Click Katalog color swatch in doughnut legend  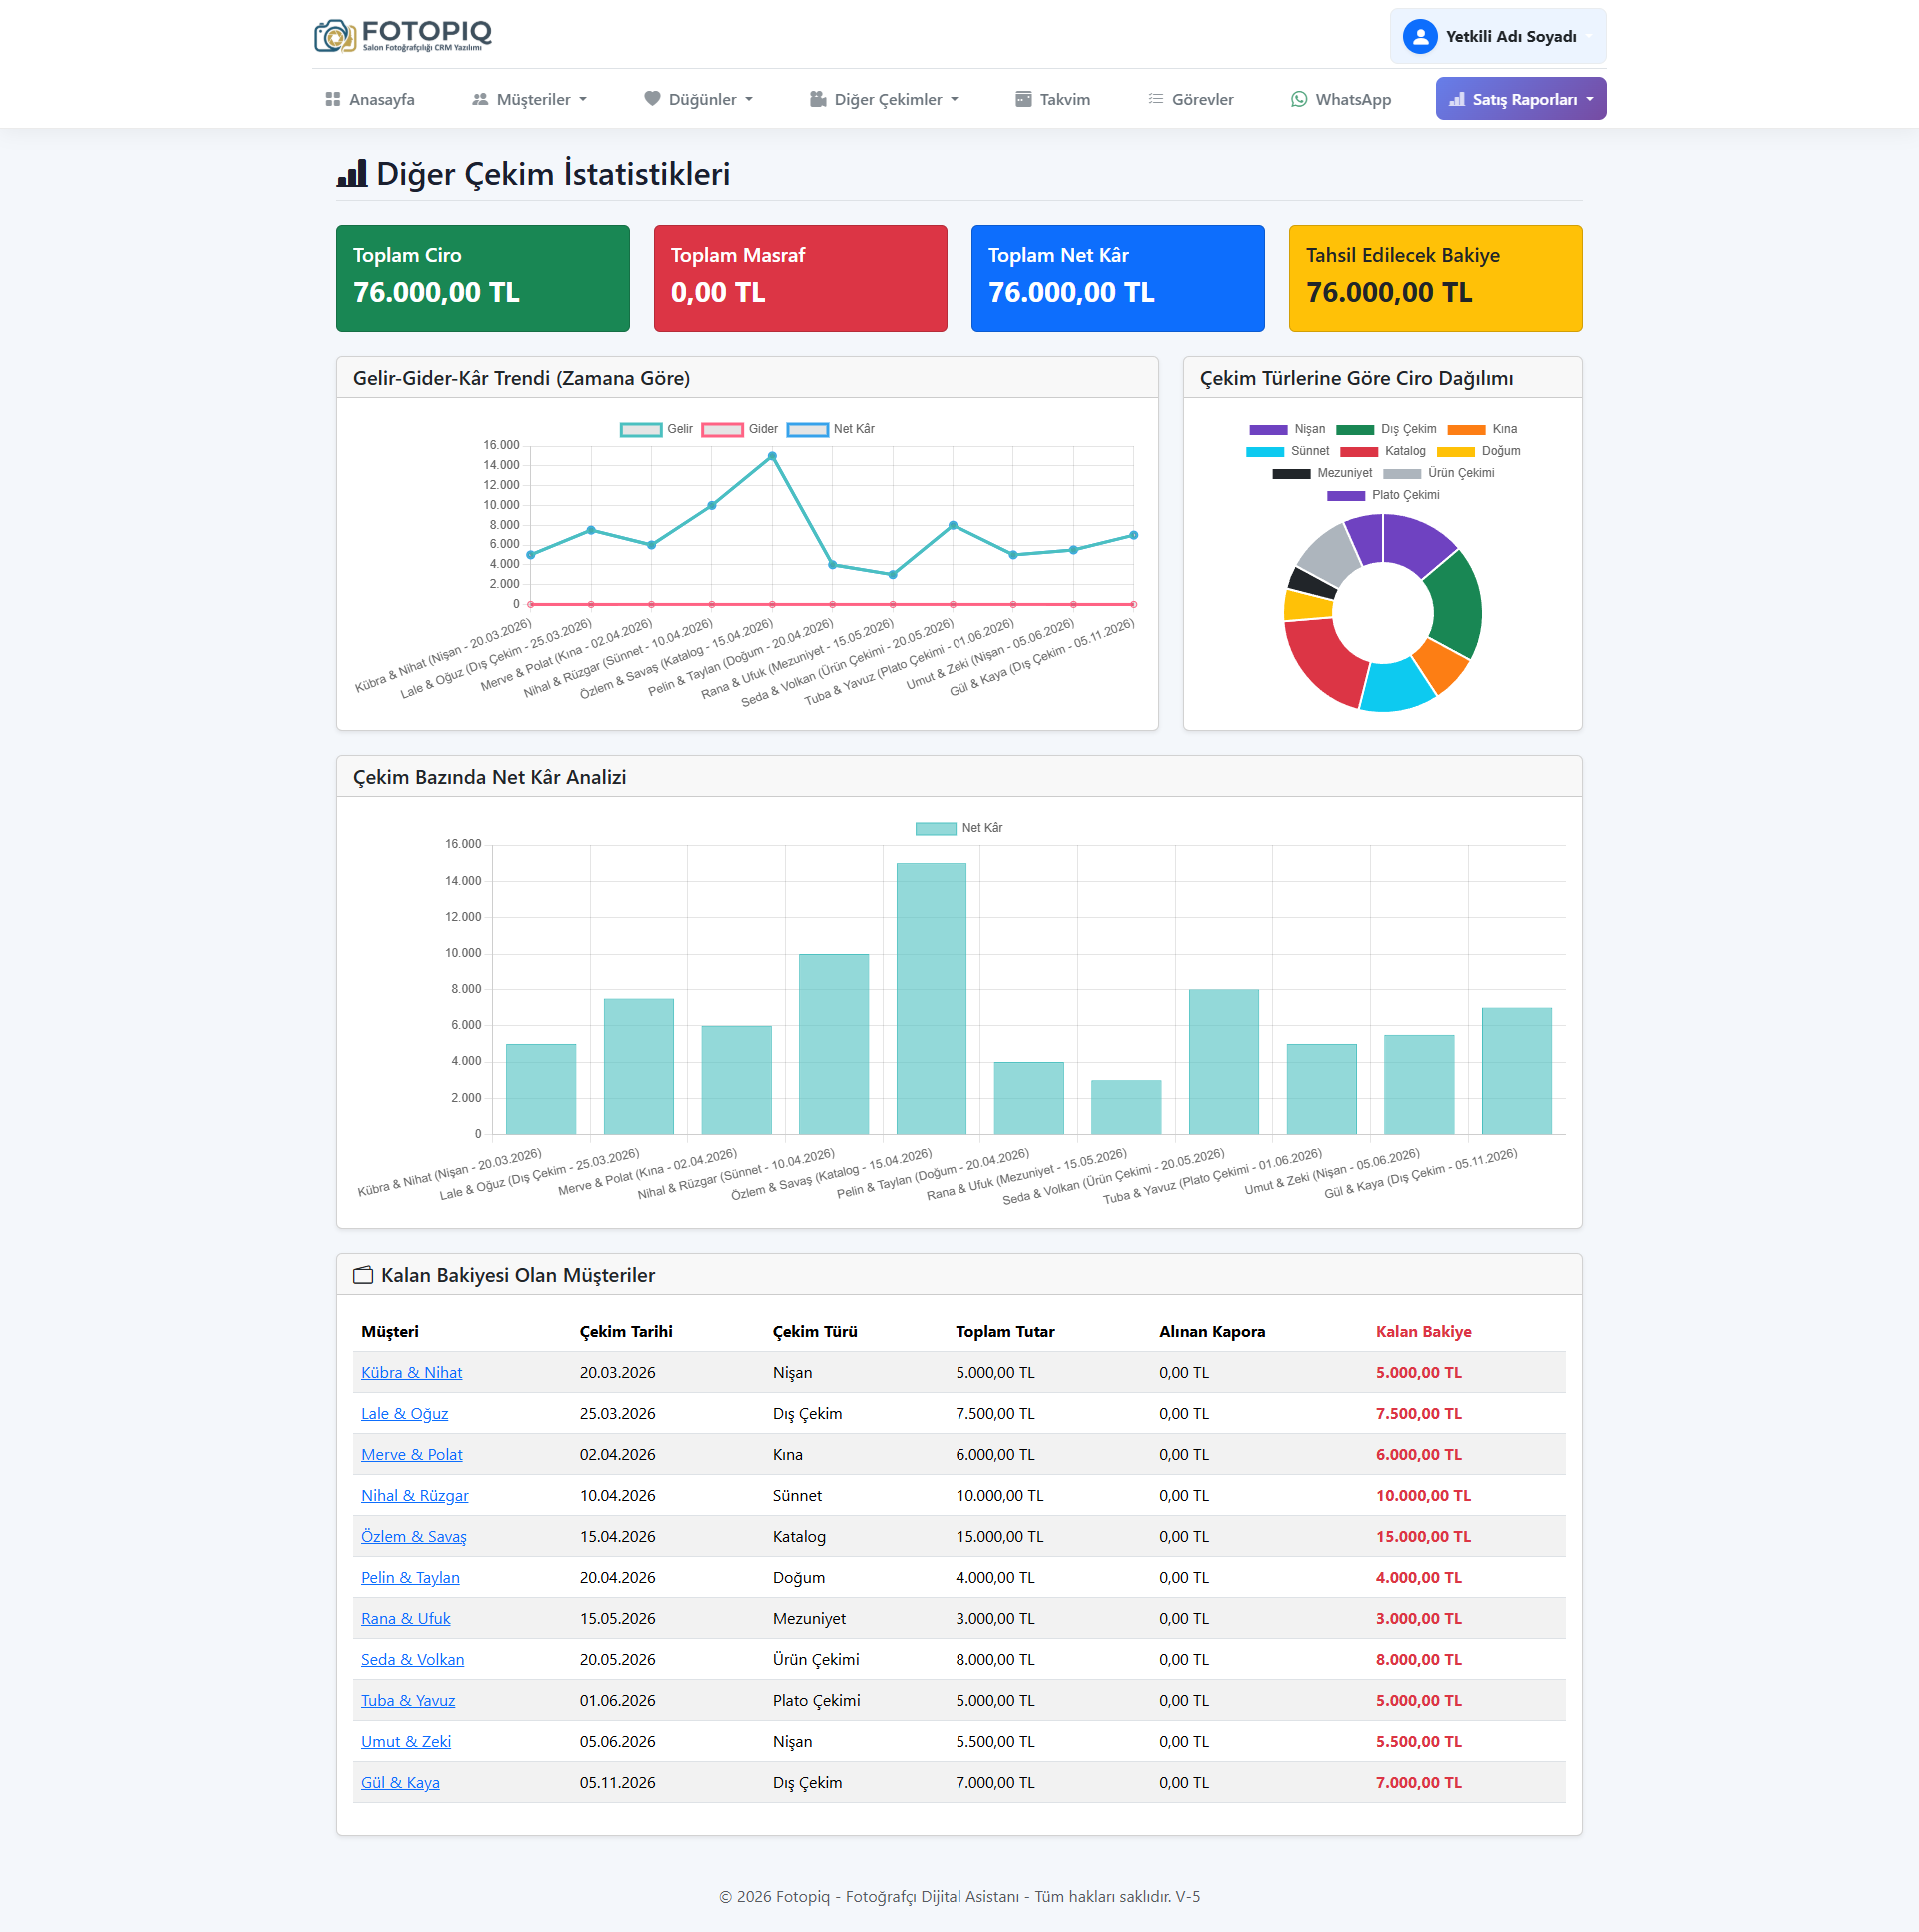[x=1358, y=451]
